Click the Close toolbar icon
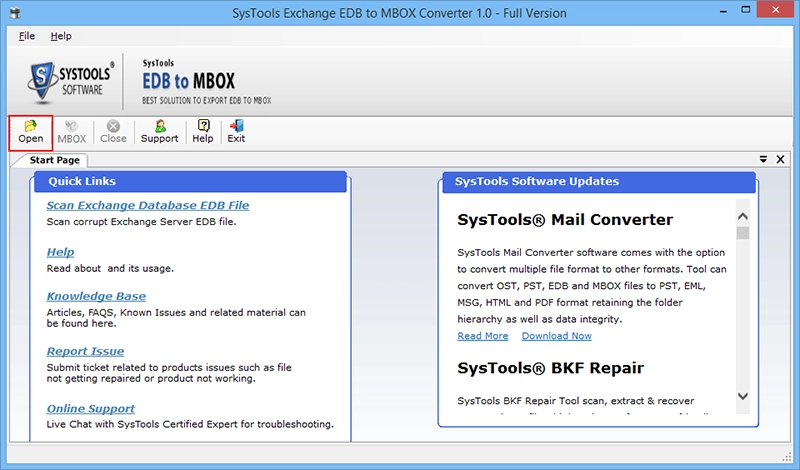The image size is (800, 470). (113, 132)
